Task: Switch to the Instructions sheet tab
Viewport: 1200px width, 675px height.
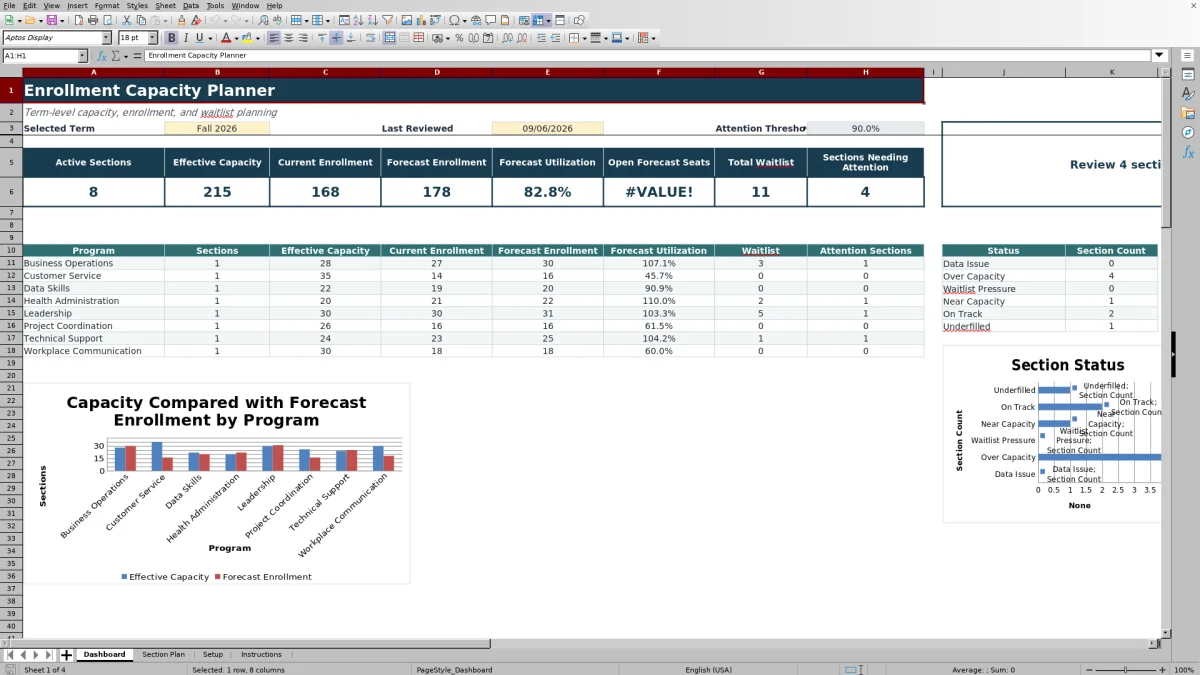Action: 261,654
